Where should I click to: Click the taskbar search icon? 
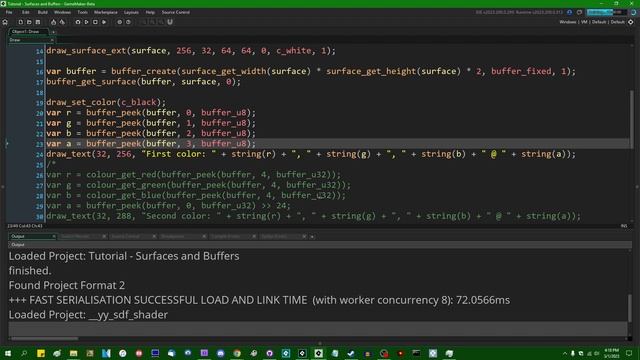pyautogui.click(x=24, y=353)
